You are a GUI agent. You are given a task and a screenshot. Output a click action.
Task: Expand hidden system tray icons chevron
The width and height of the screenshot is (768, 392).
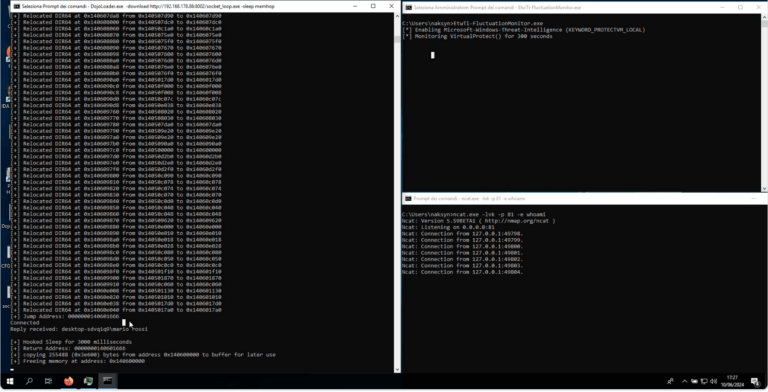coord(685,381)
